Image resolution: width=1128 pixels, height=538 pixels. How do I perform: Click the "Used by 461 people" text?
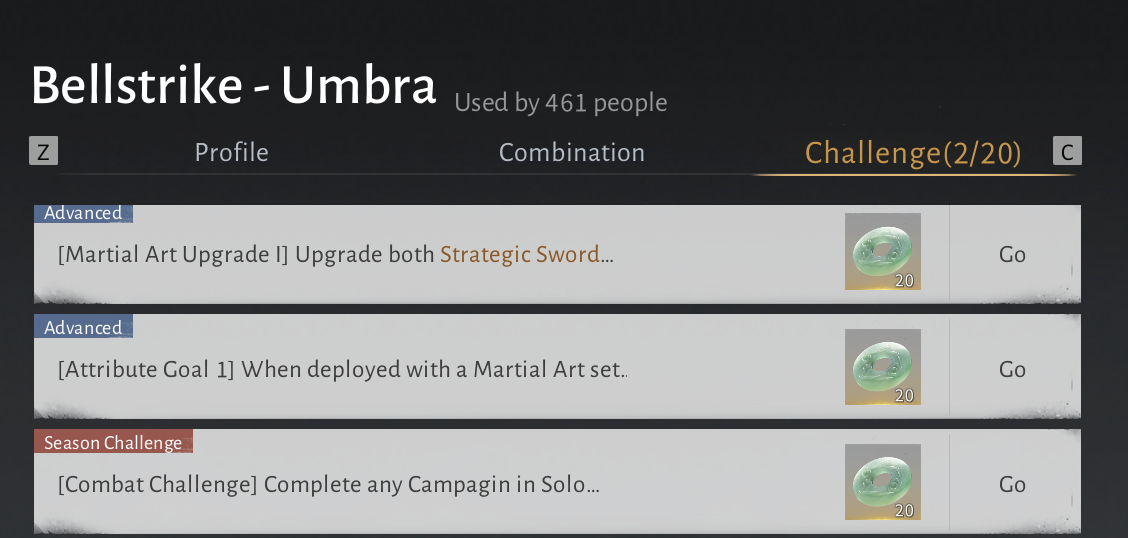[x=560, y=103]
